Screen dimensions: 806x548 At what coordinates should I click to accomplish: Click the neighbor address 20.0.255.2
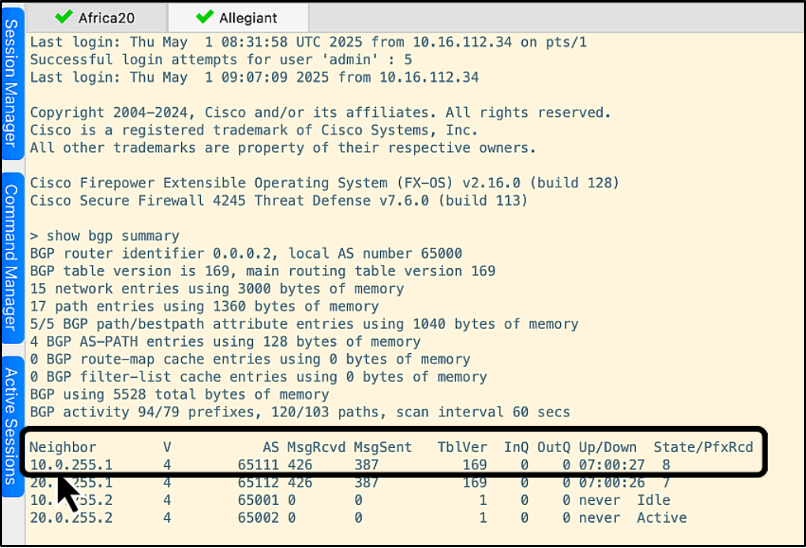pos(71,518)
